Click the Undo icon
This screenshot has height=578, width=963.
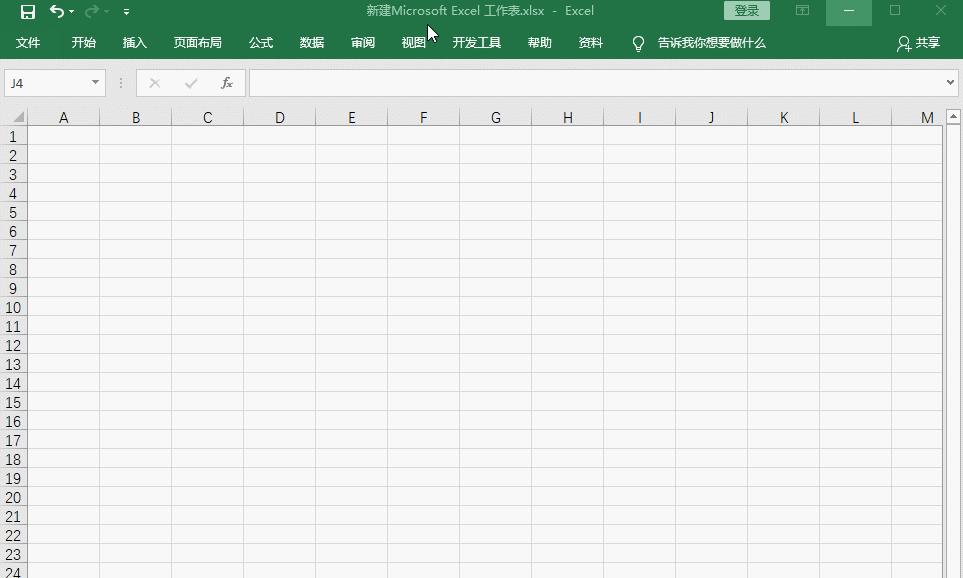pos(56,10)
